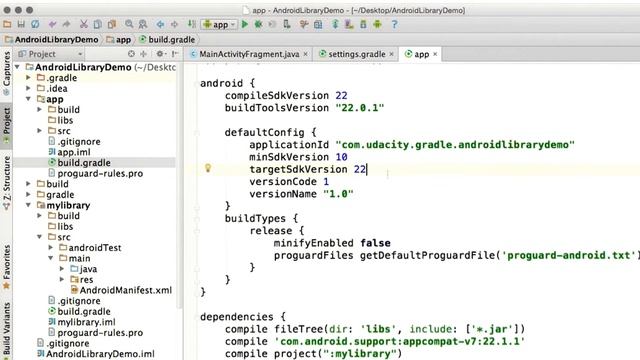Click the Cut scissors icon

pyautogui.click(x=84, y=24)
